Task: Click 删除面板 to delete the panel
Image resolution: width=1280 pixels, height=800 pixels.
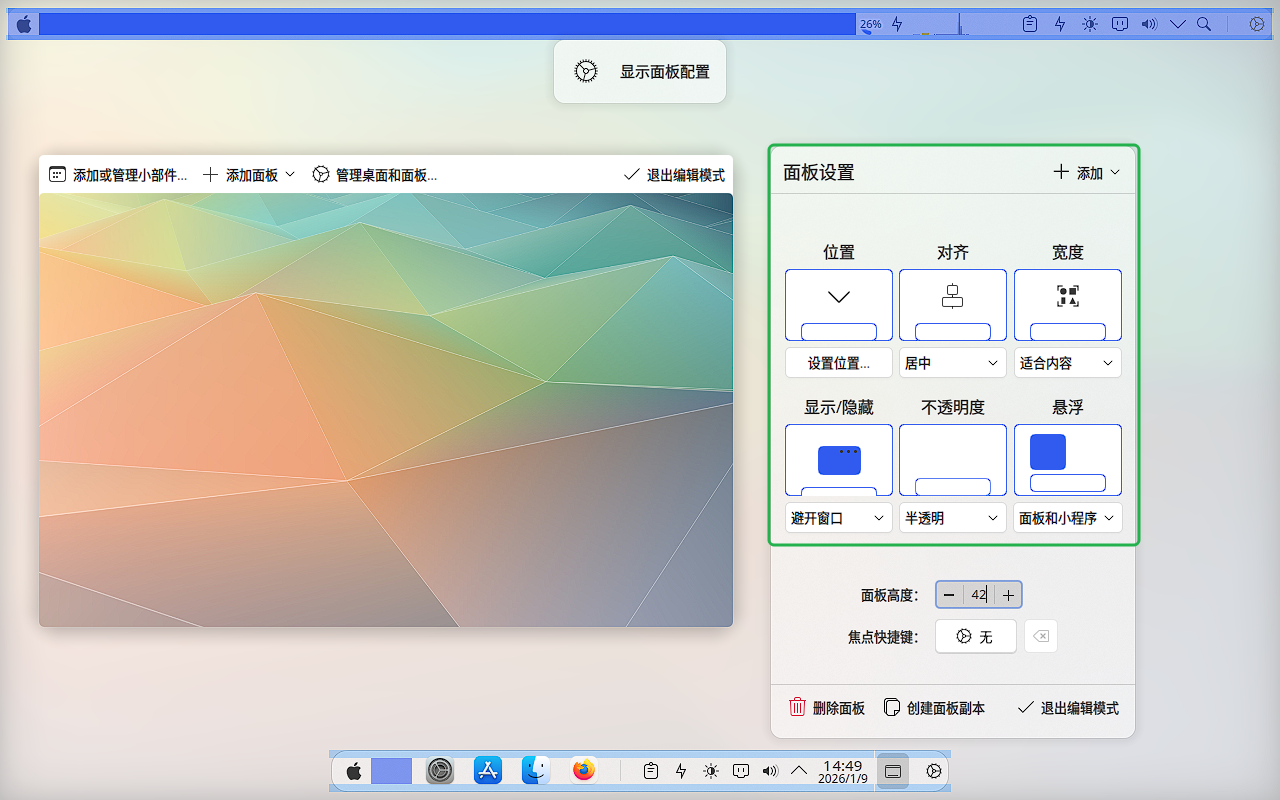Action: tap(827, 708)
